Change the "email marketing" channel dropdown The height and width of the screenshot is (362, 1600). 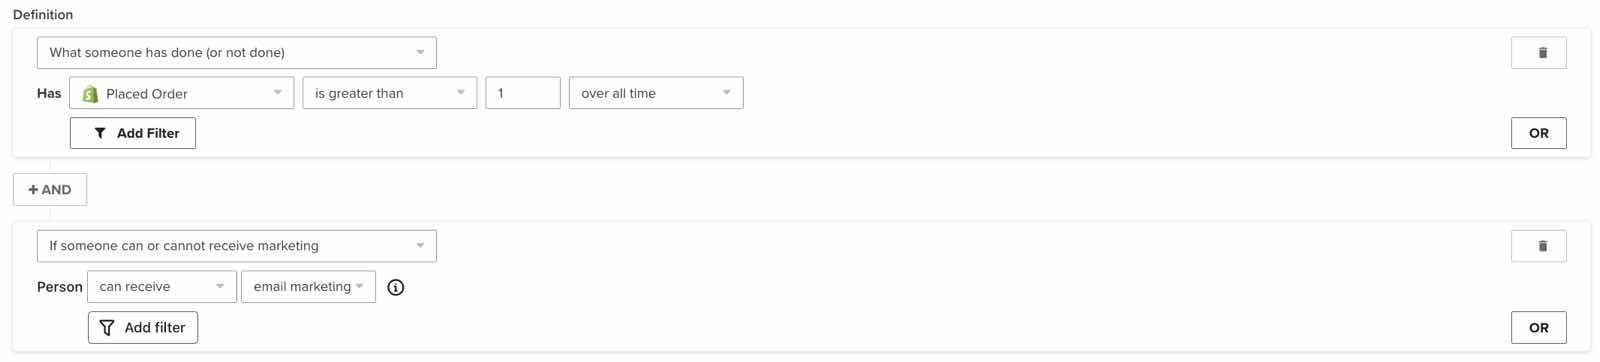308,287
